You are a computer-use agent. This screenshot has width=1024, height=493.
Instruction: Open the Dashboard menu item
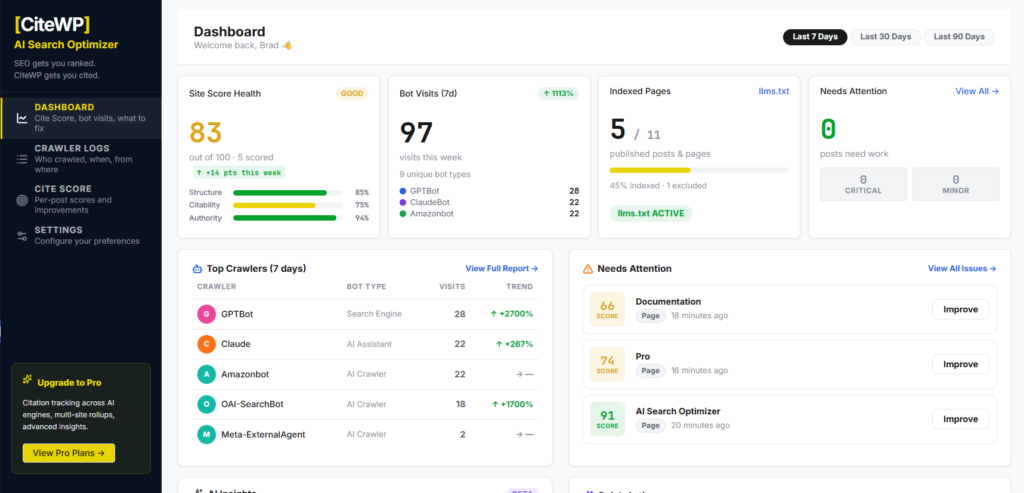(x=81, y=118)
